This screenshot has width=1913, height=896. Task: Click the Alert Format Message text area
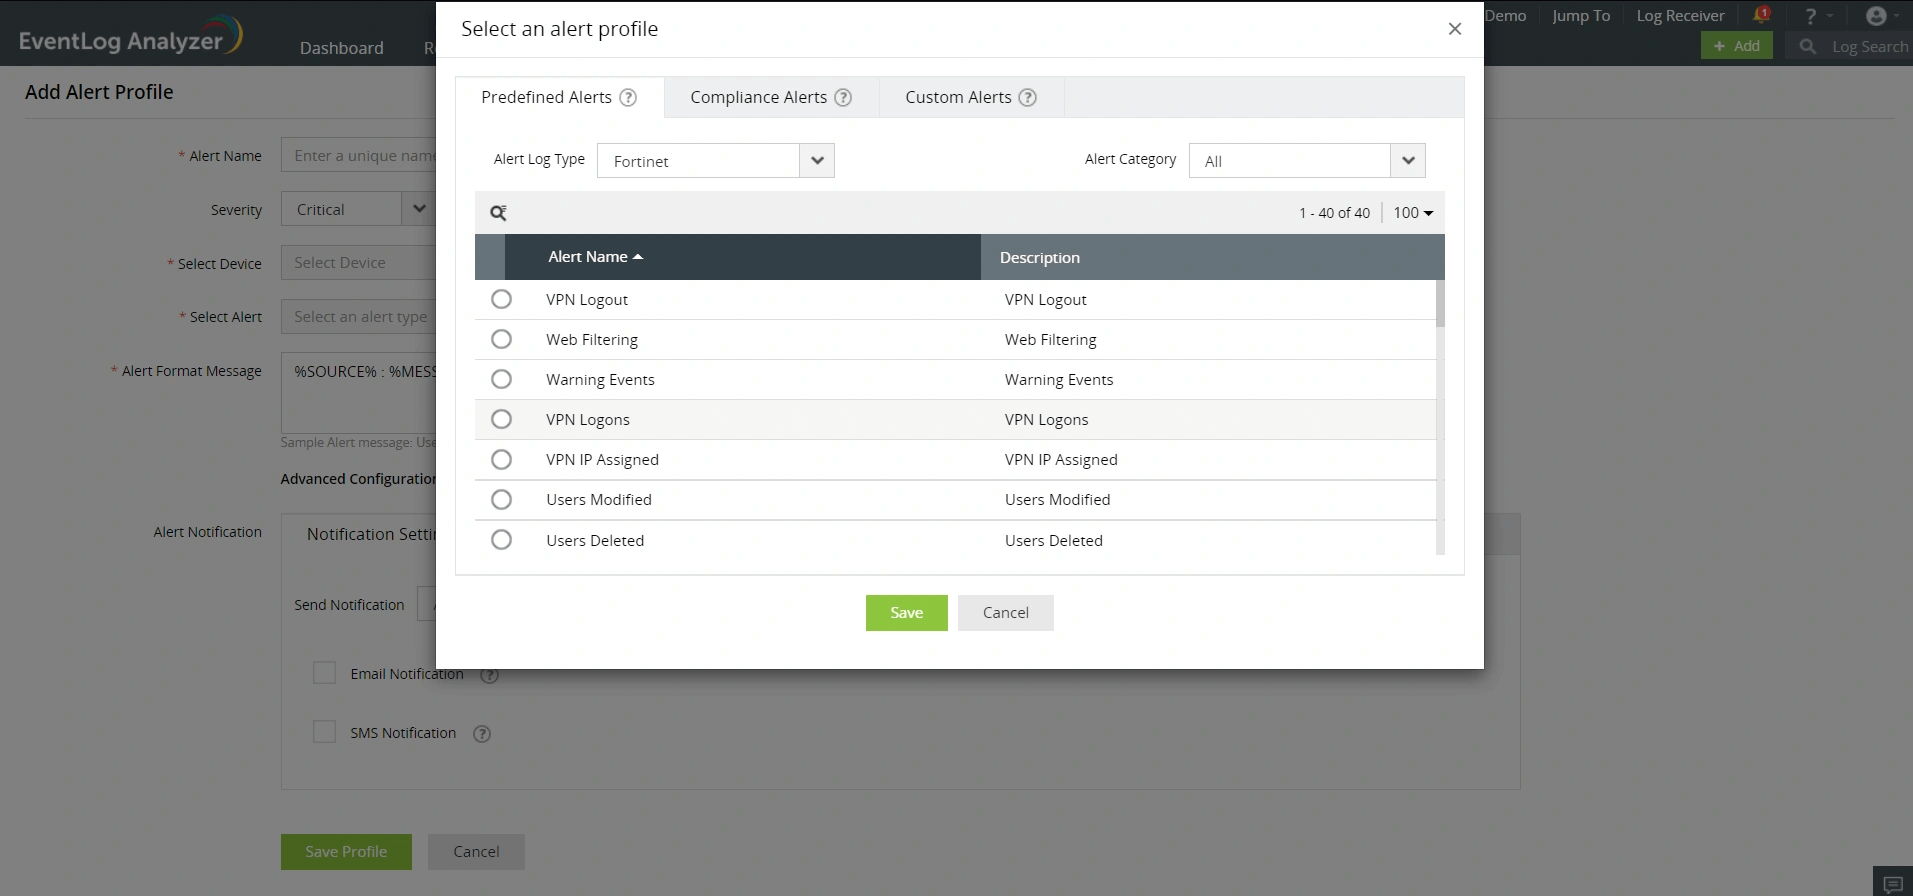pos(358,392)
